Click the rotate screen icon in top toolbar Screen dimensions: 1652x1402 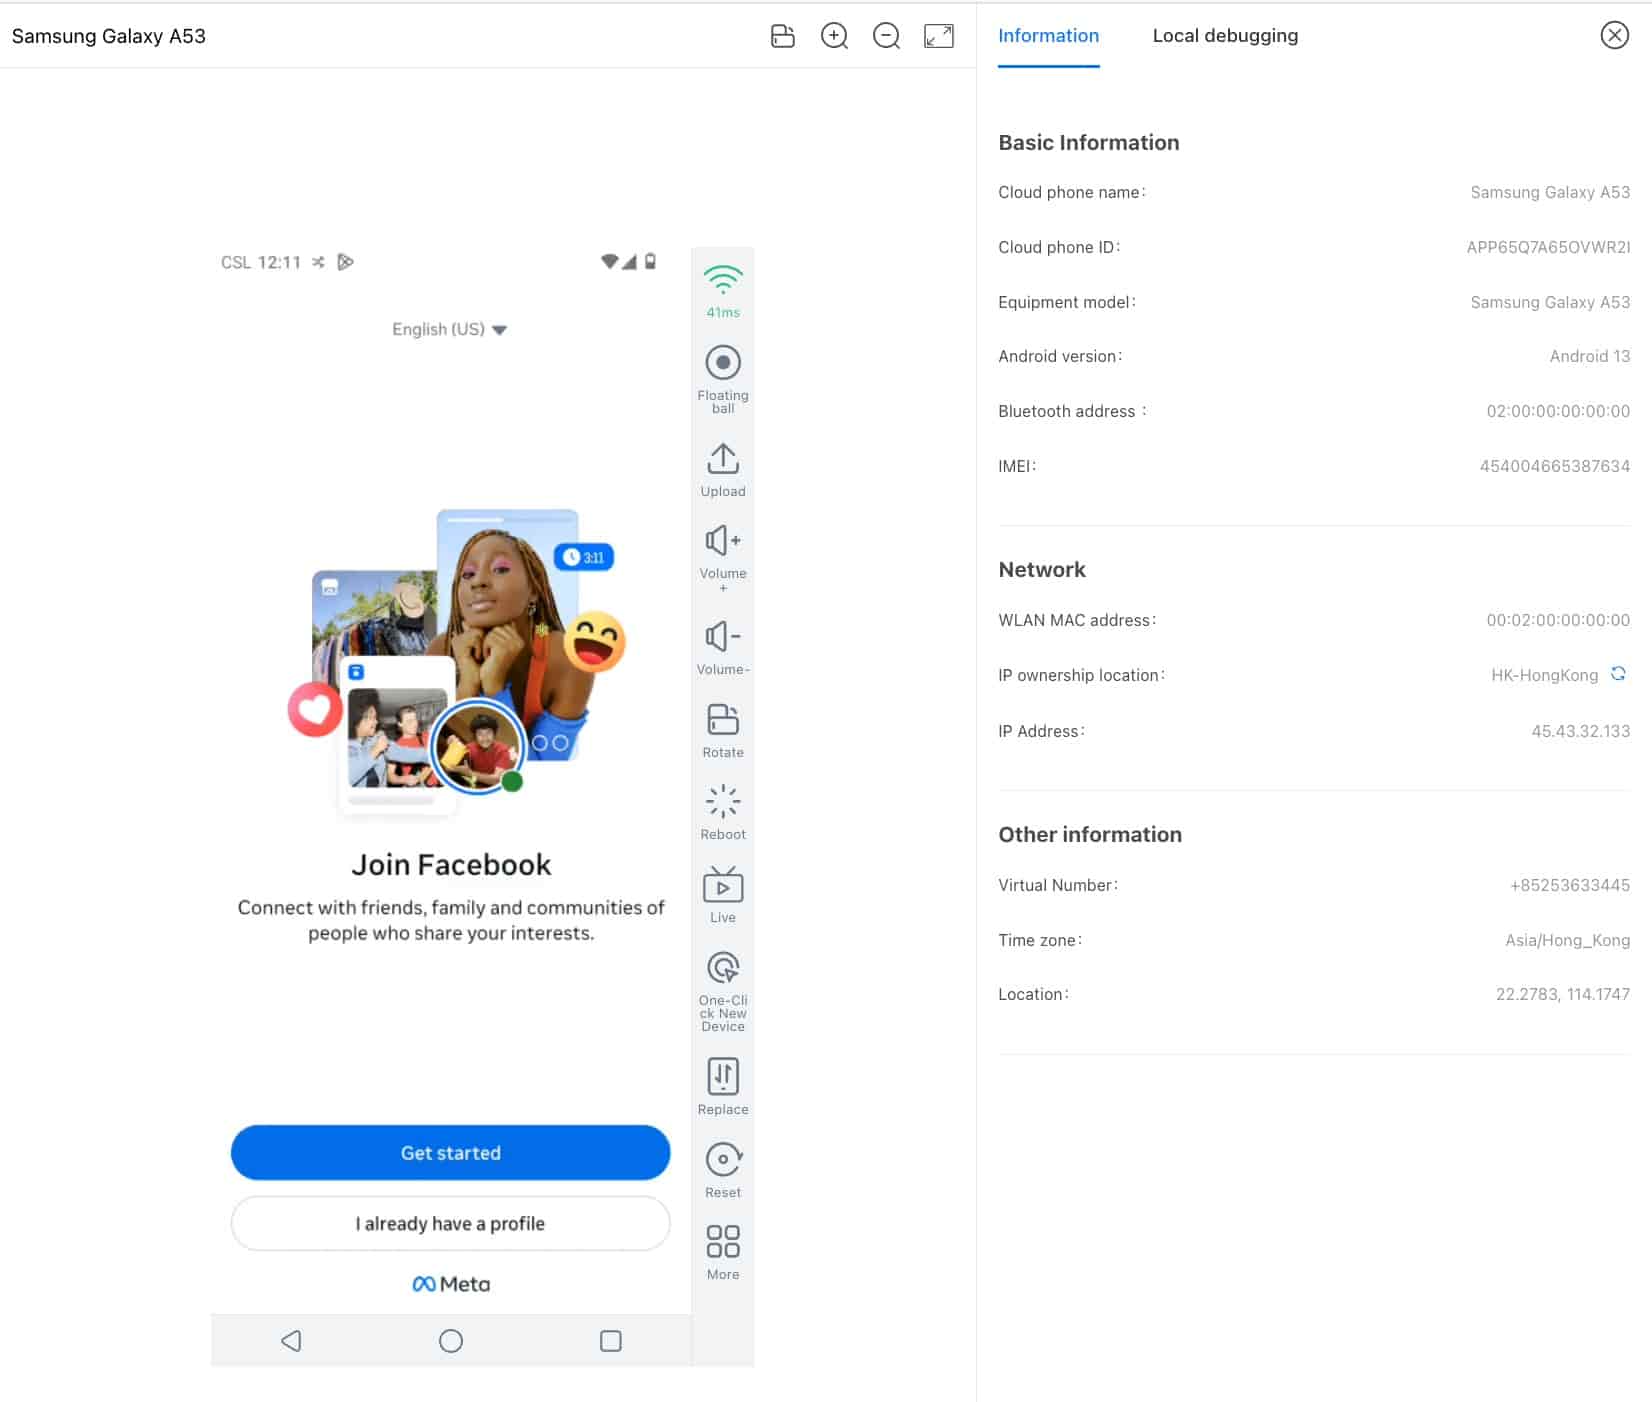tap(783, 36)
